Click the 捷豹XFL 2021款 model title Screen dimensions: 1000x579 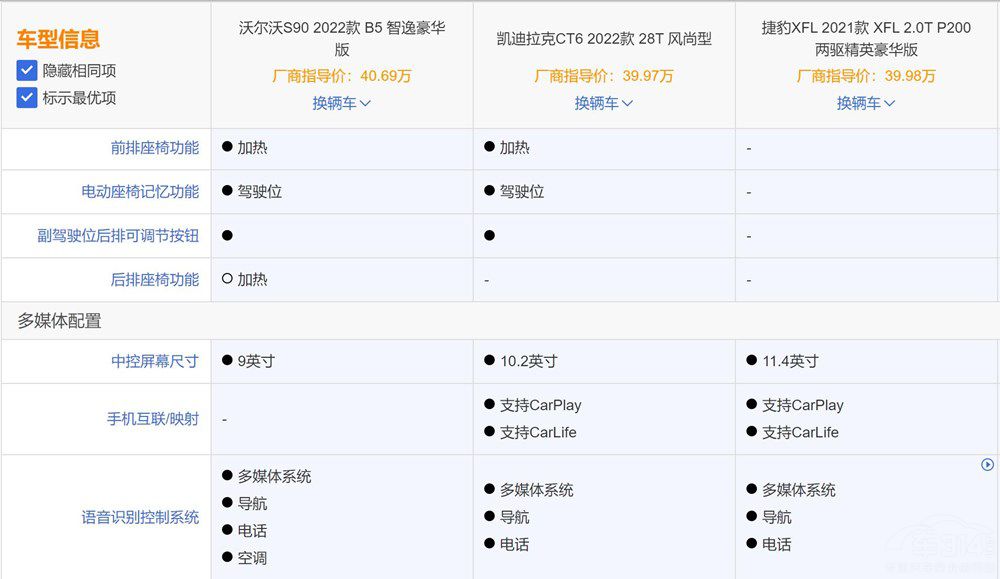coord(866,38)
